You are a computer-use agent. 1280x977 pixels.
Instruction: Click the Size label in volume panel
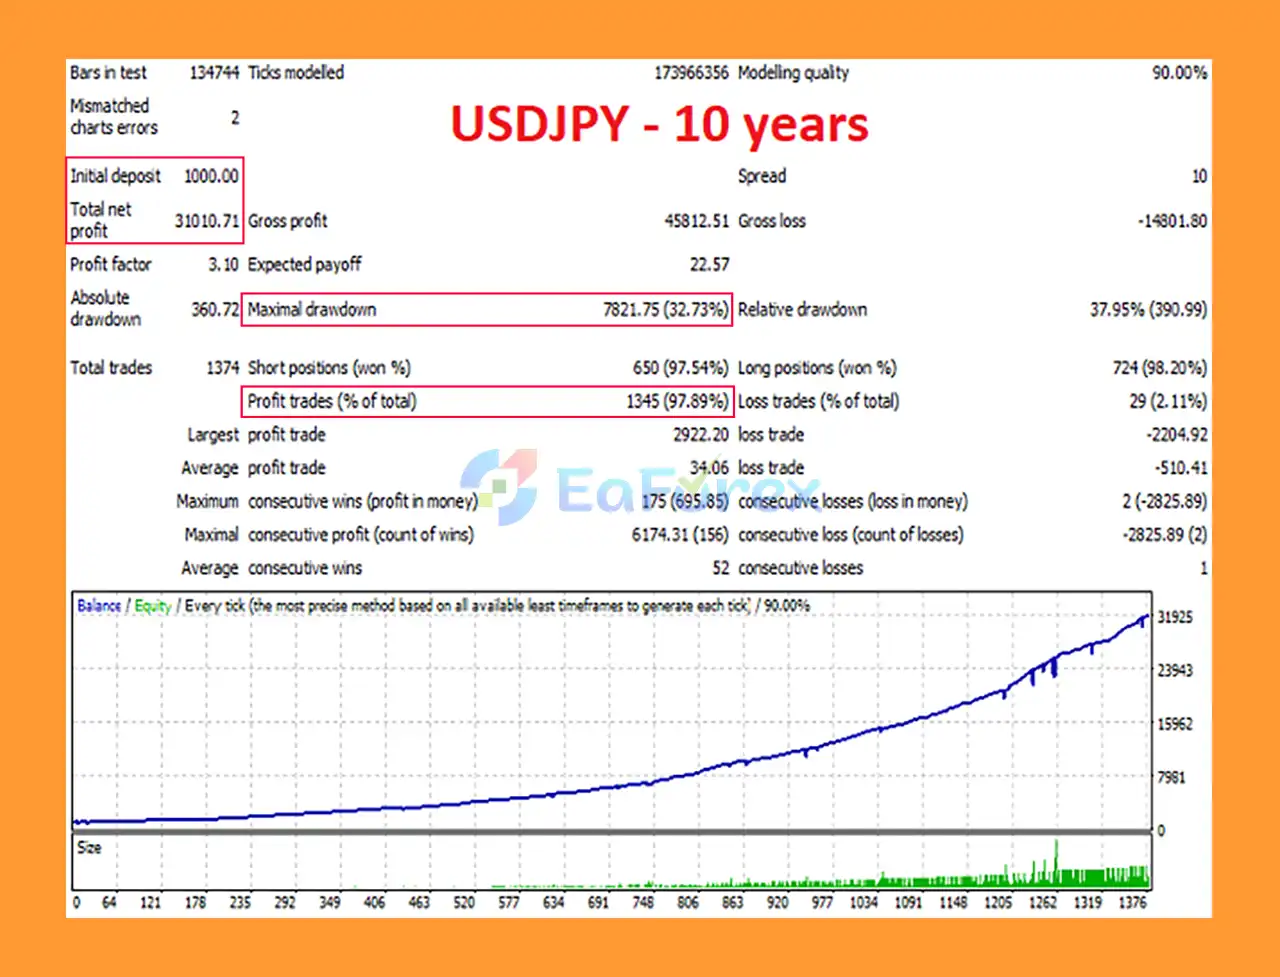click(89, 848)
